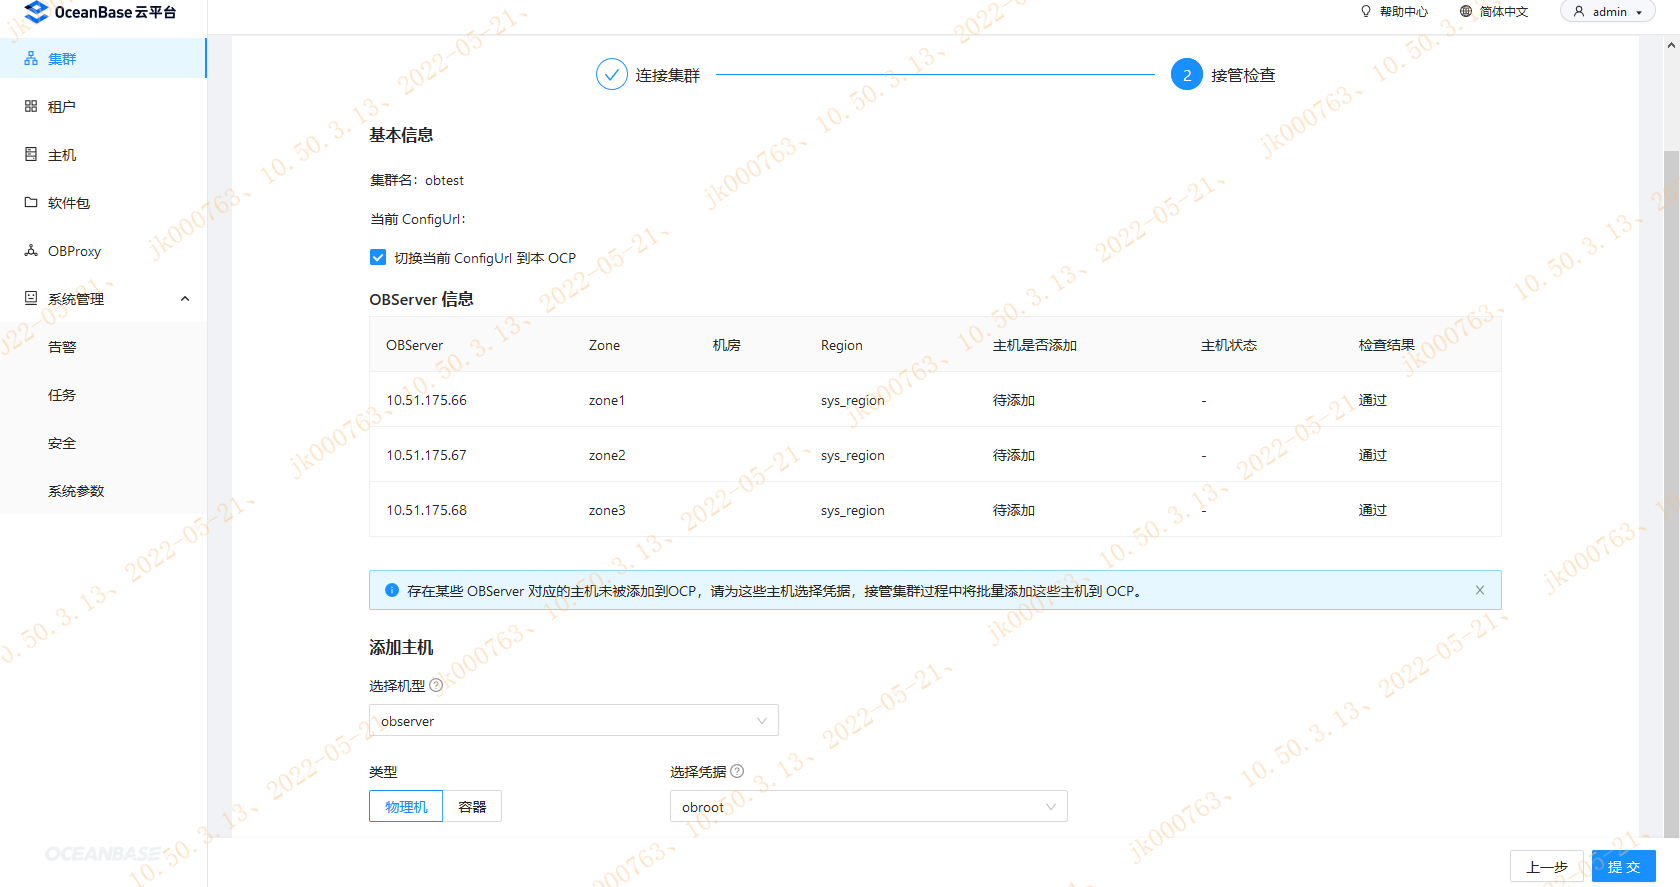The image size is (1680, 887).
Task: Click OBServer IP 10.51.175.68
Action: click(x=427, y=510)
